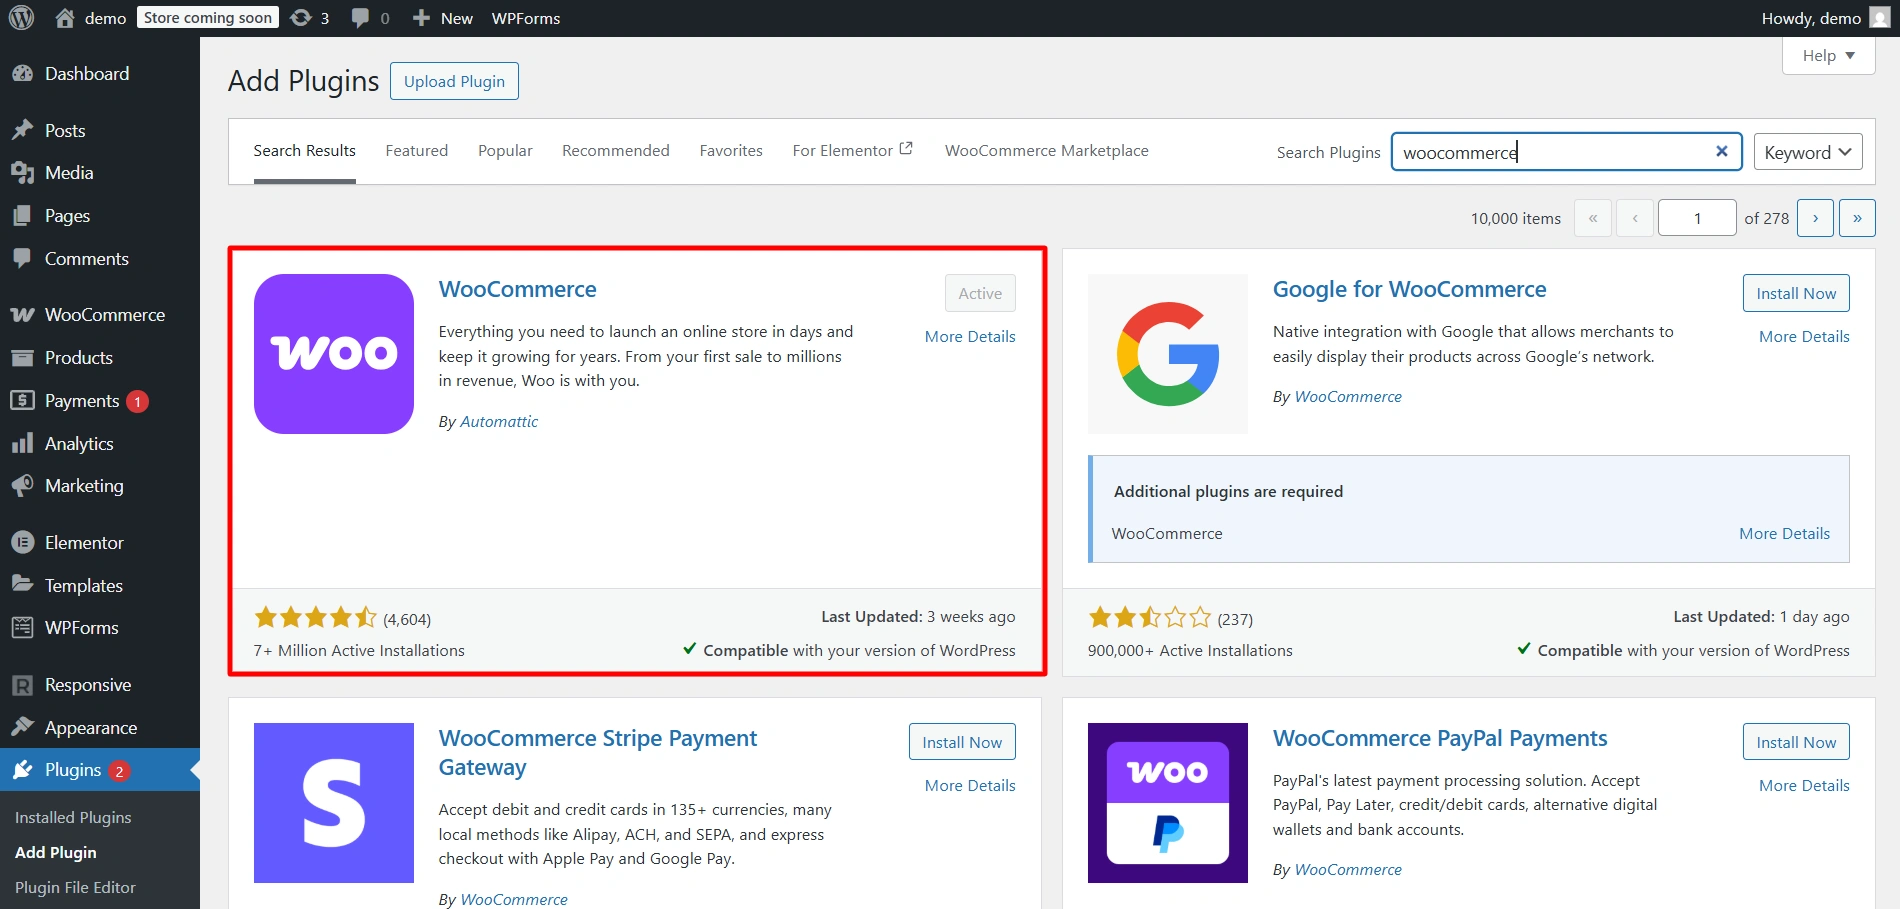
Task: Open the updates icon showing 3
Action: 300,18
